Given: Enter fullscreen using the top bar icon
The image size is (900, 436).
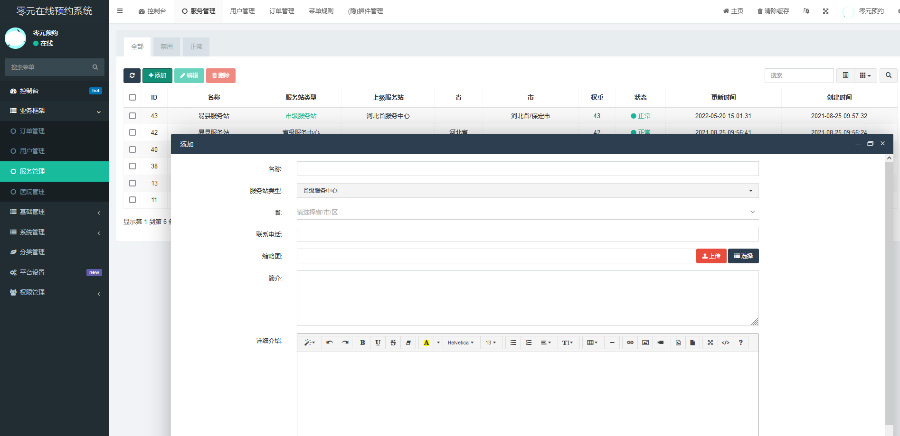Looking at the screenshot, I should pyautogui.click(x=825, y=11).
